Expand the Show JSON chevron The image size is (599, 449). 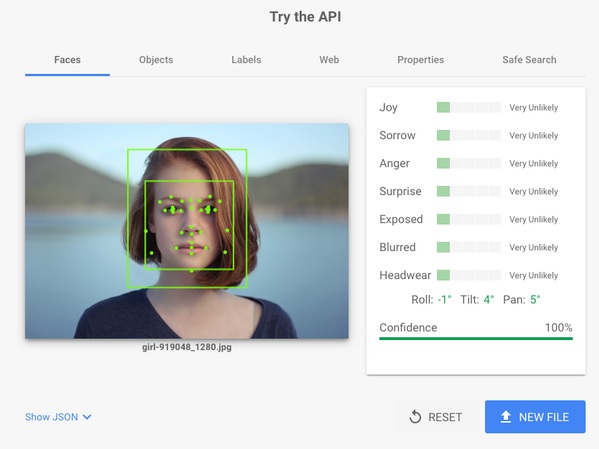87,417
